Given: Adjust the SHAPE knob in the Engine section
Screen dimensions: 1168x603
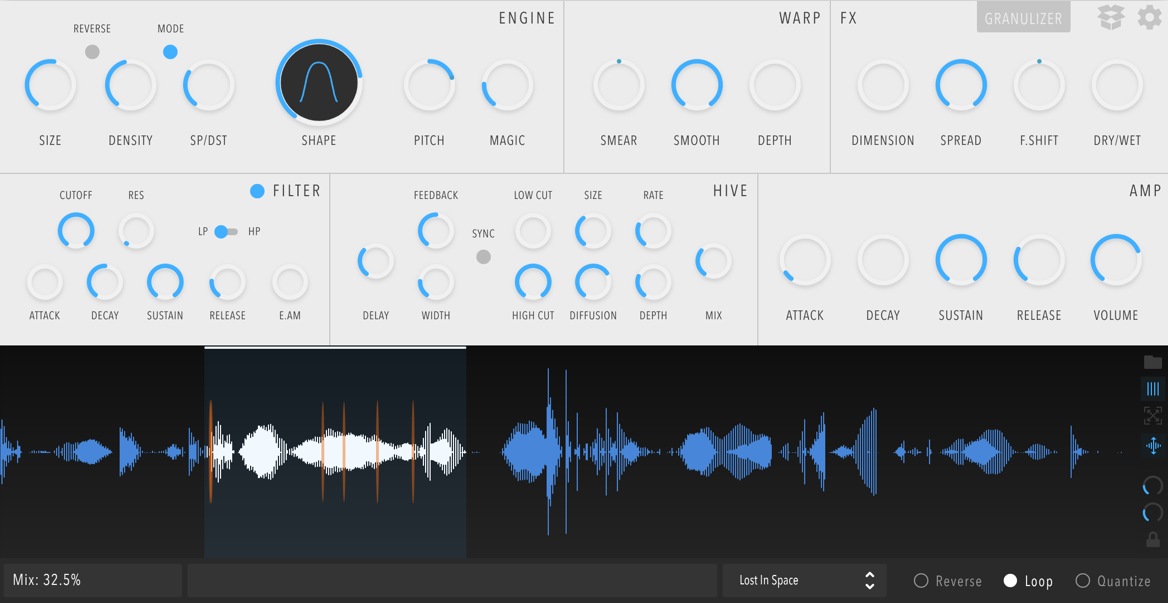Looking at the screenshot, I should pos(318,84).
